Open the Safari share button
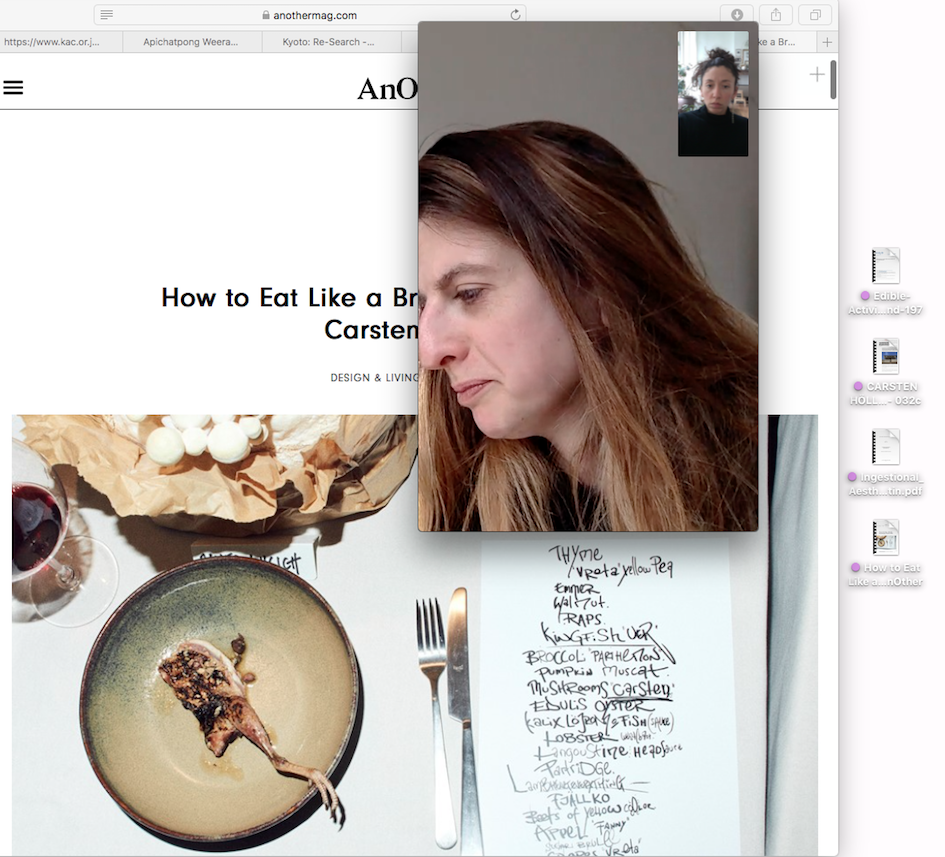Viewport: 945px width, 857px height. tap(776, 14)
